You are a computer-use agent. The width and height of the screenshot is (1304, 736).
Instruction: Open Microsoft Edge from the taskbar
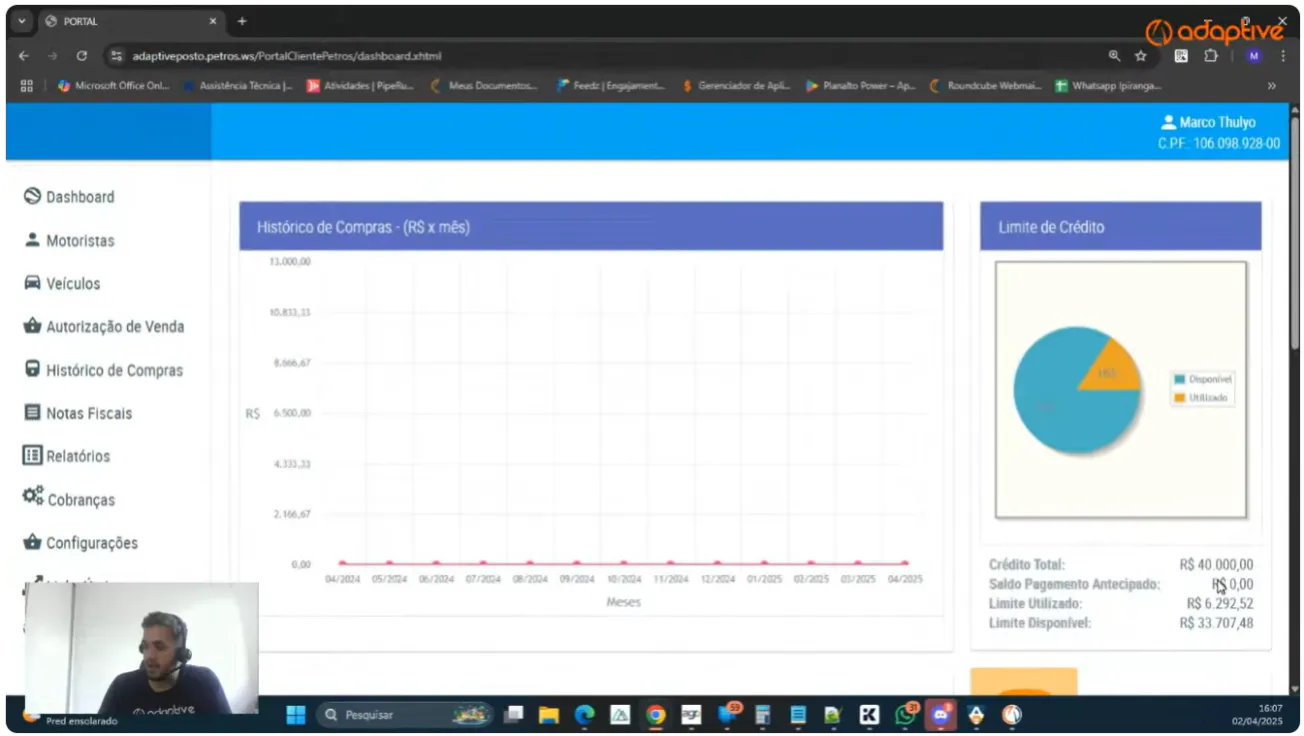click(x=584, y=715)
